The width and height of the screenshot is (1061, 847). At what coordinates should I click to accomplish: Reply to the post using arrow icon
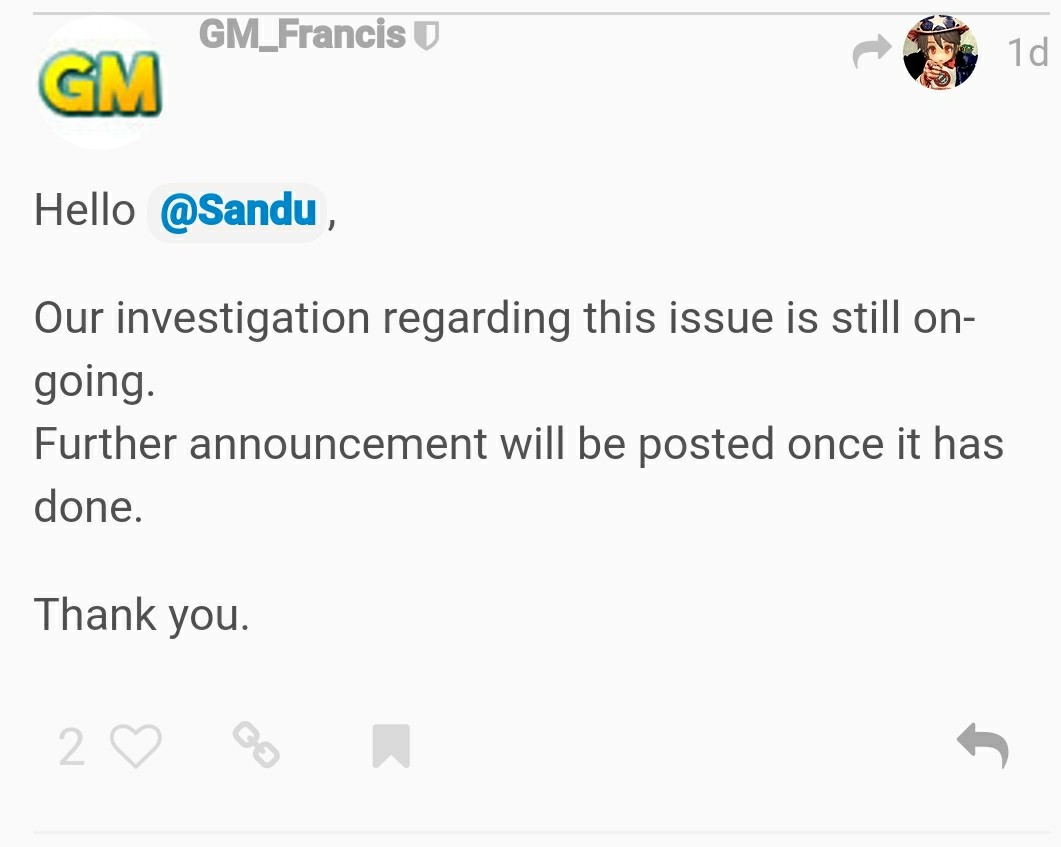982,746
